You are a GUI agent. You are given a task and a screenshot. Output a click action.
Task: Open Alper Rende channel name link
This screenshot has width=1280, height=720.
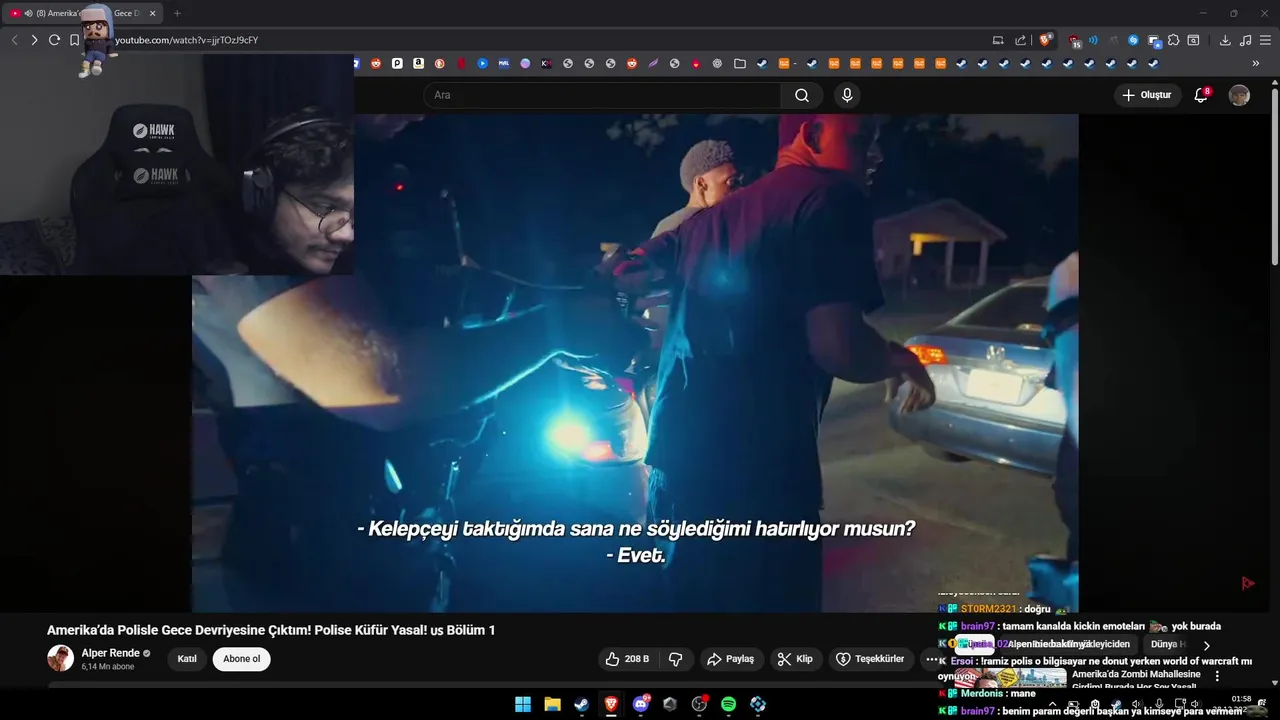tap(111, 653)
